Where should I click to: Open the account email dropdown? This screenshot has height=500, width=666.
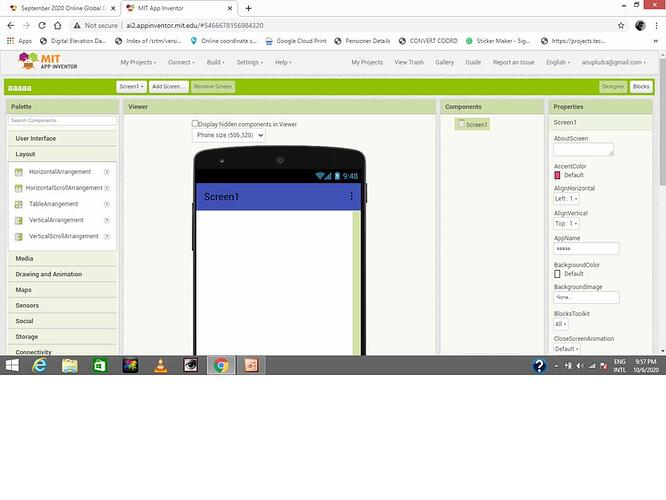click(x=613, y=62)
